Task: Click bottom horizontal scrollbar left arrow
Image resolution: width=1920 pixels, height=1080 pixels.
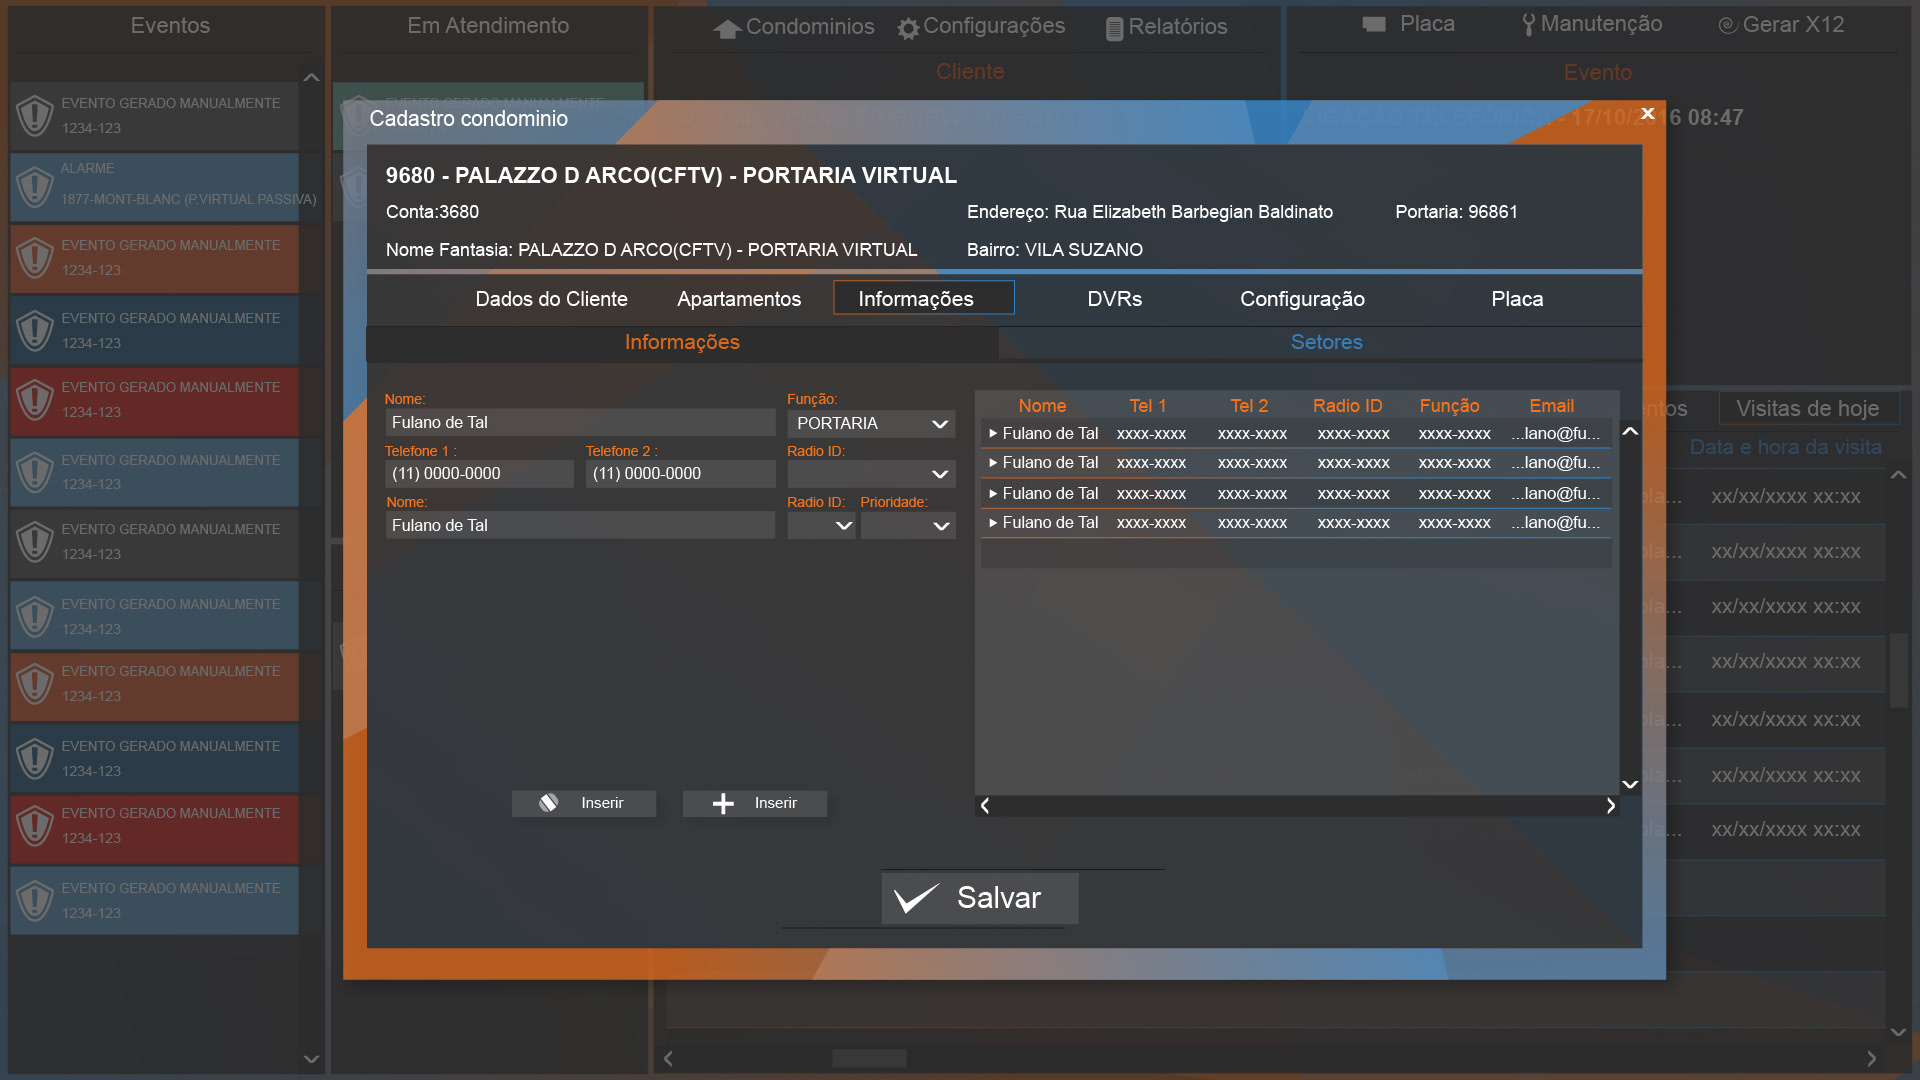Action: coord(668,1058)
